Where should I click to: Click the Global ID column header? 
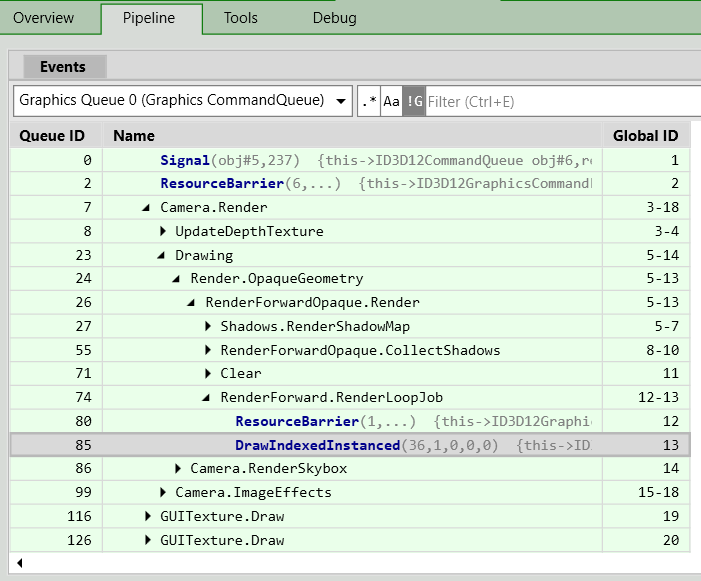pyautogui.click(x=645, y=136)
